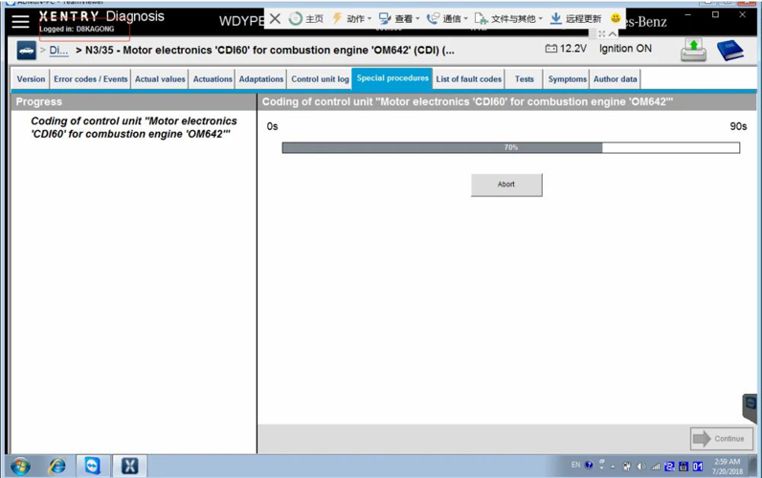Screen dimensions: 762x478
Task: Click the N3/35 Motor electronics breadcrumb title
Action: tap(270, 50)
